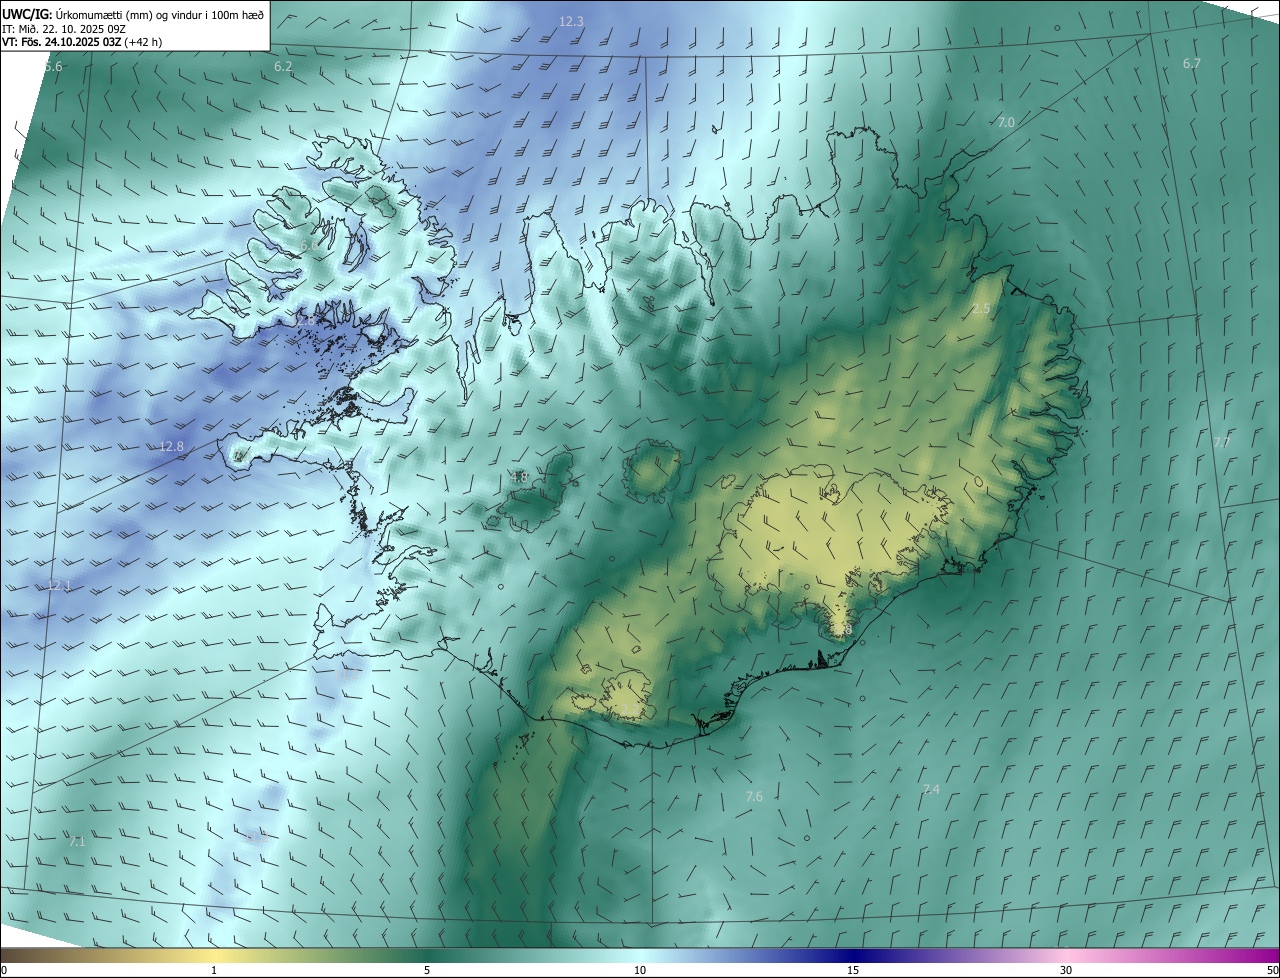The height and width of the screenshot is (978, 1280).
Task: Click the 12.1 value label on the map
Action: (x=59, y=585)
